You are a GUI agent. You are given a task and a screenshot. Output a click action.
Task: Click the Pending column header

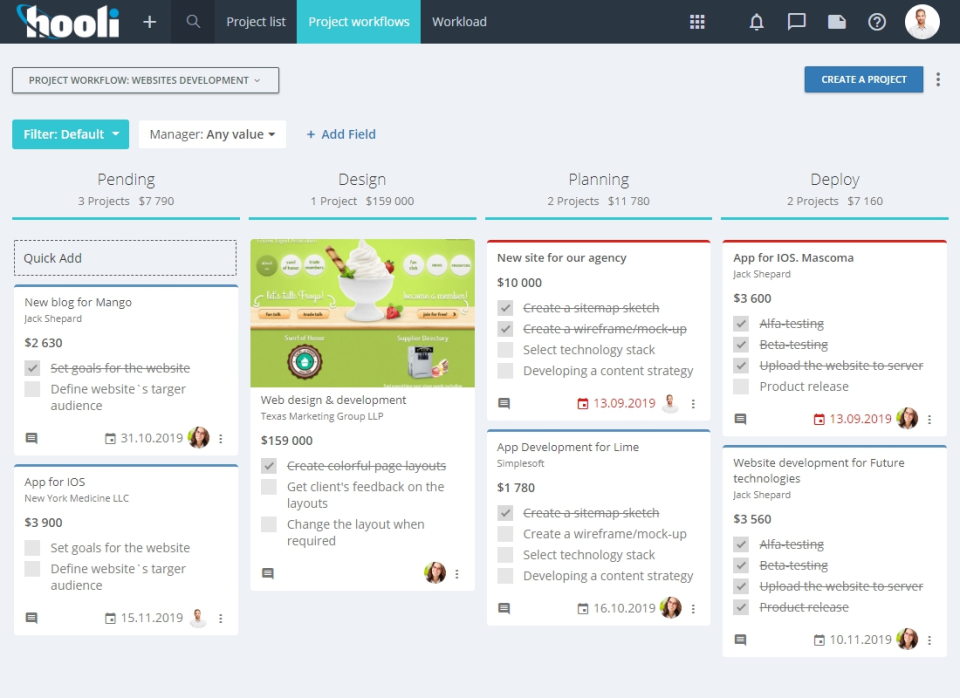click(126, 179)
